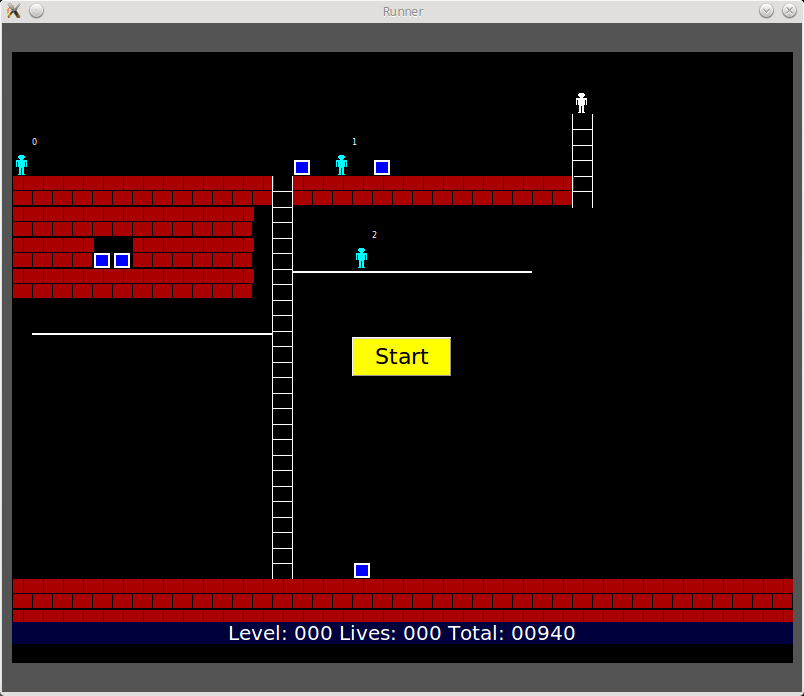Viewport: 804px width, 696px height.
Task: Click the cyan enemy labeled 2 on the bar
Action: [361, 258]
